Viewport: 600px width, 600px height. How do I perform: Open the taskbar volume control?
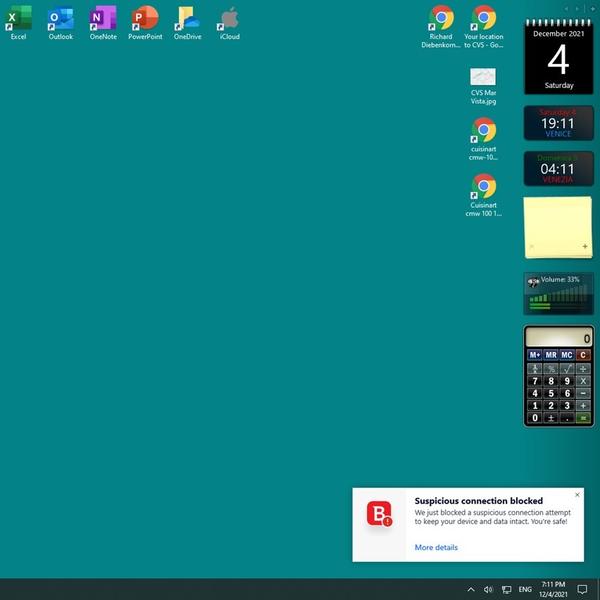[488, 590]
